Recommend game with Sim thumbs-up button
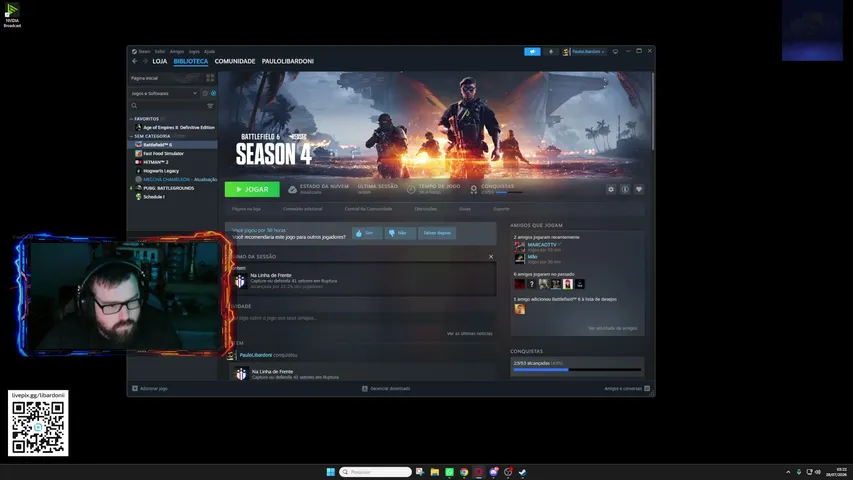 367,233
